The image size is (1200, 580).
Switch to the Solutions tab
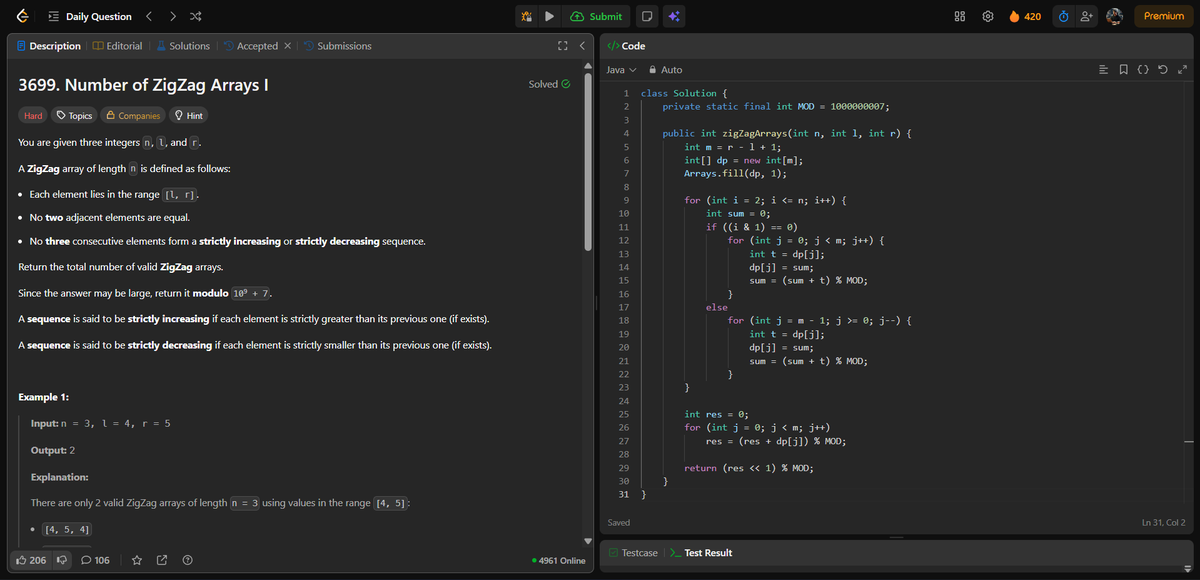(182, 46)
